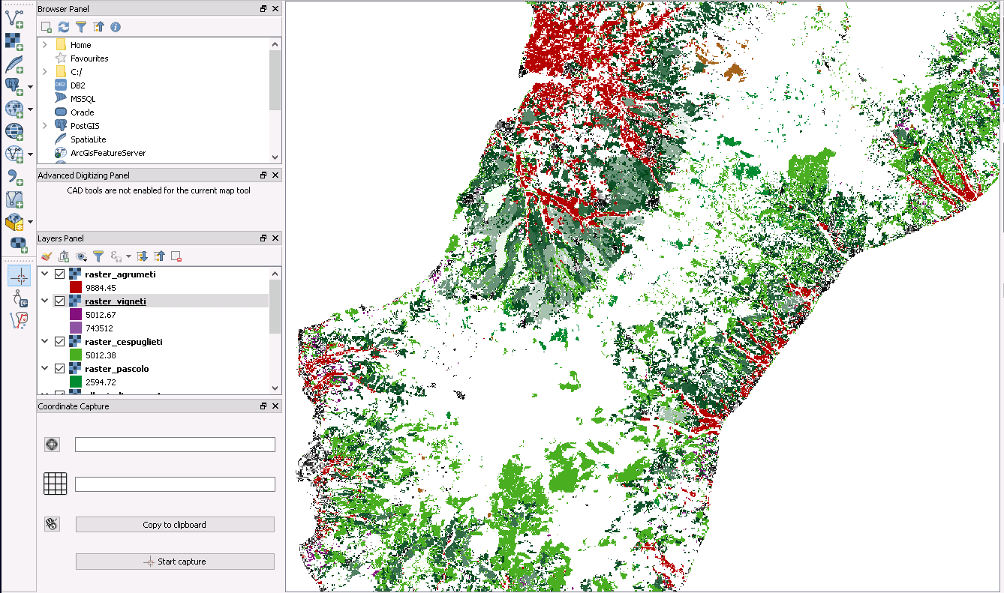Viewport: 1004px width, 593px height.
Task: Activate the Coordinate Capture crosshair tool
Action: click(x=17, y=275)
